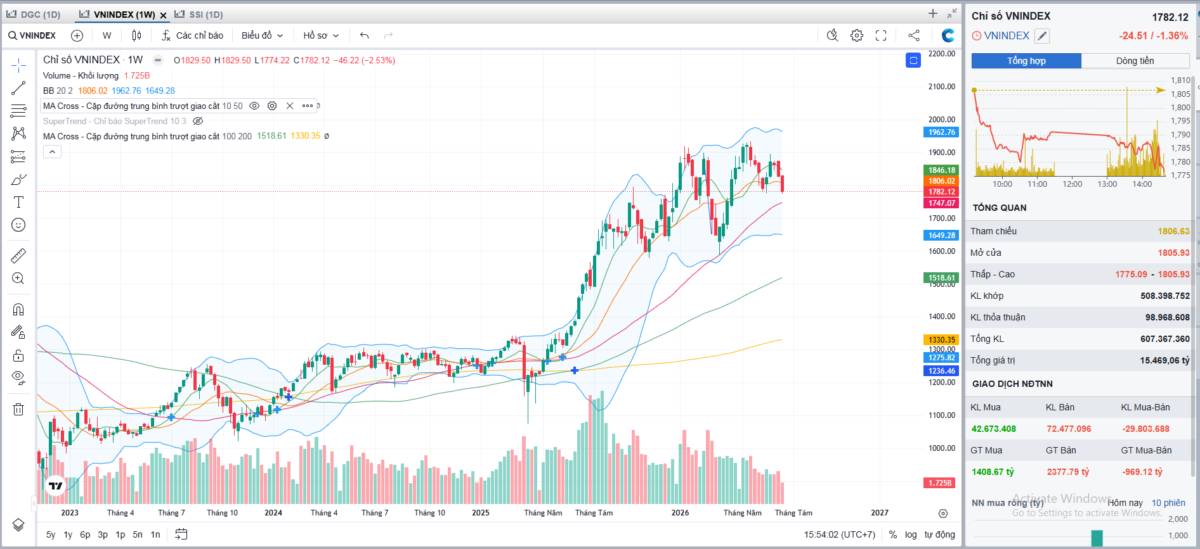The width and height of the screenshot is (1200, 549).
Task: Select the Tổng hợp tab
Action: pyautogui.click(x=1026, y=61)
